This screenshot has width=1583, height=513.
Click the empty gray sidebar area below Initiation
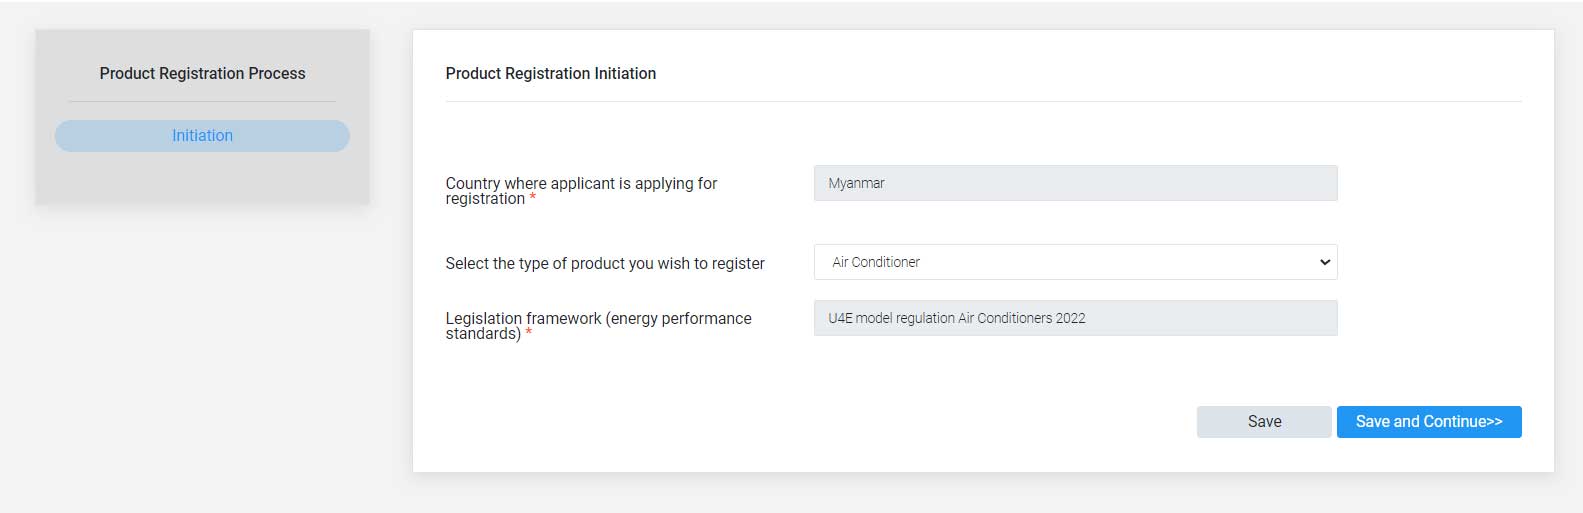202,178
